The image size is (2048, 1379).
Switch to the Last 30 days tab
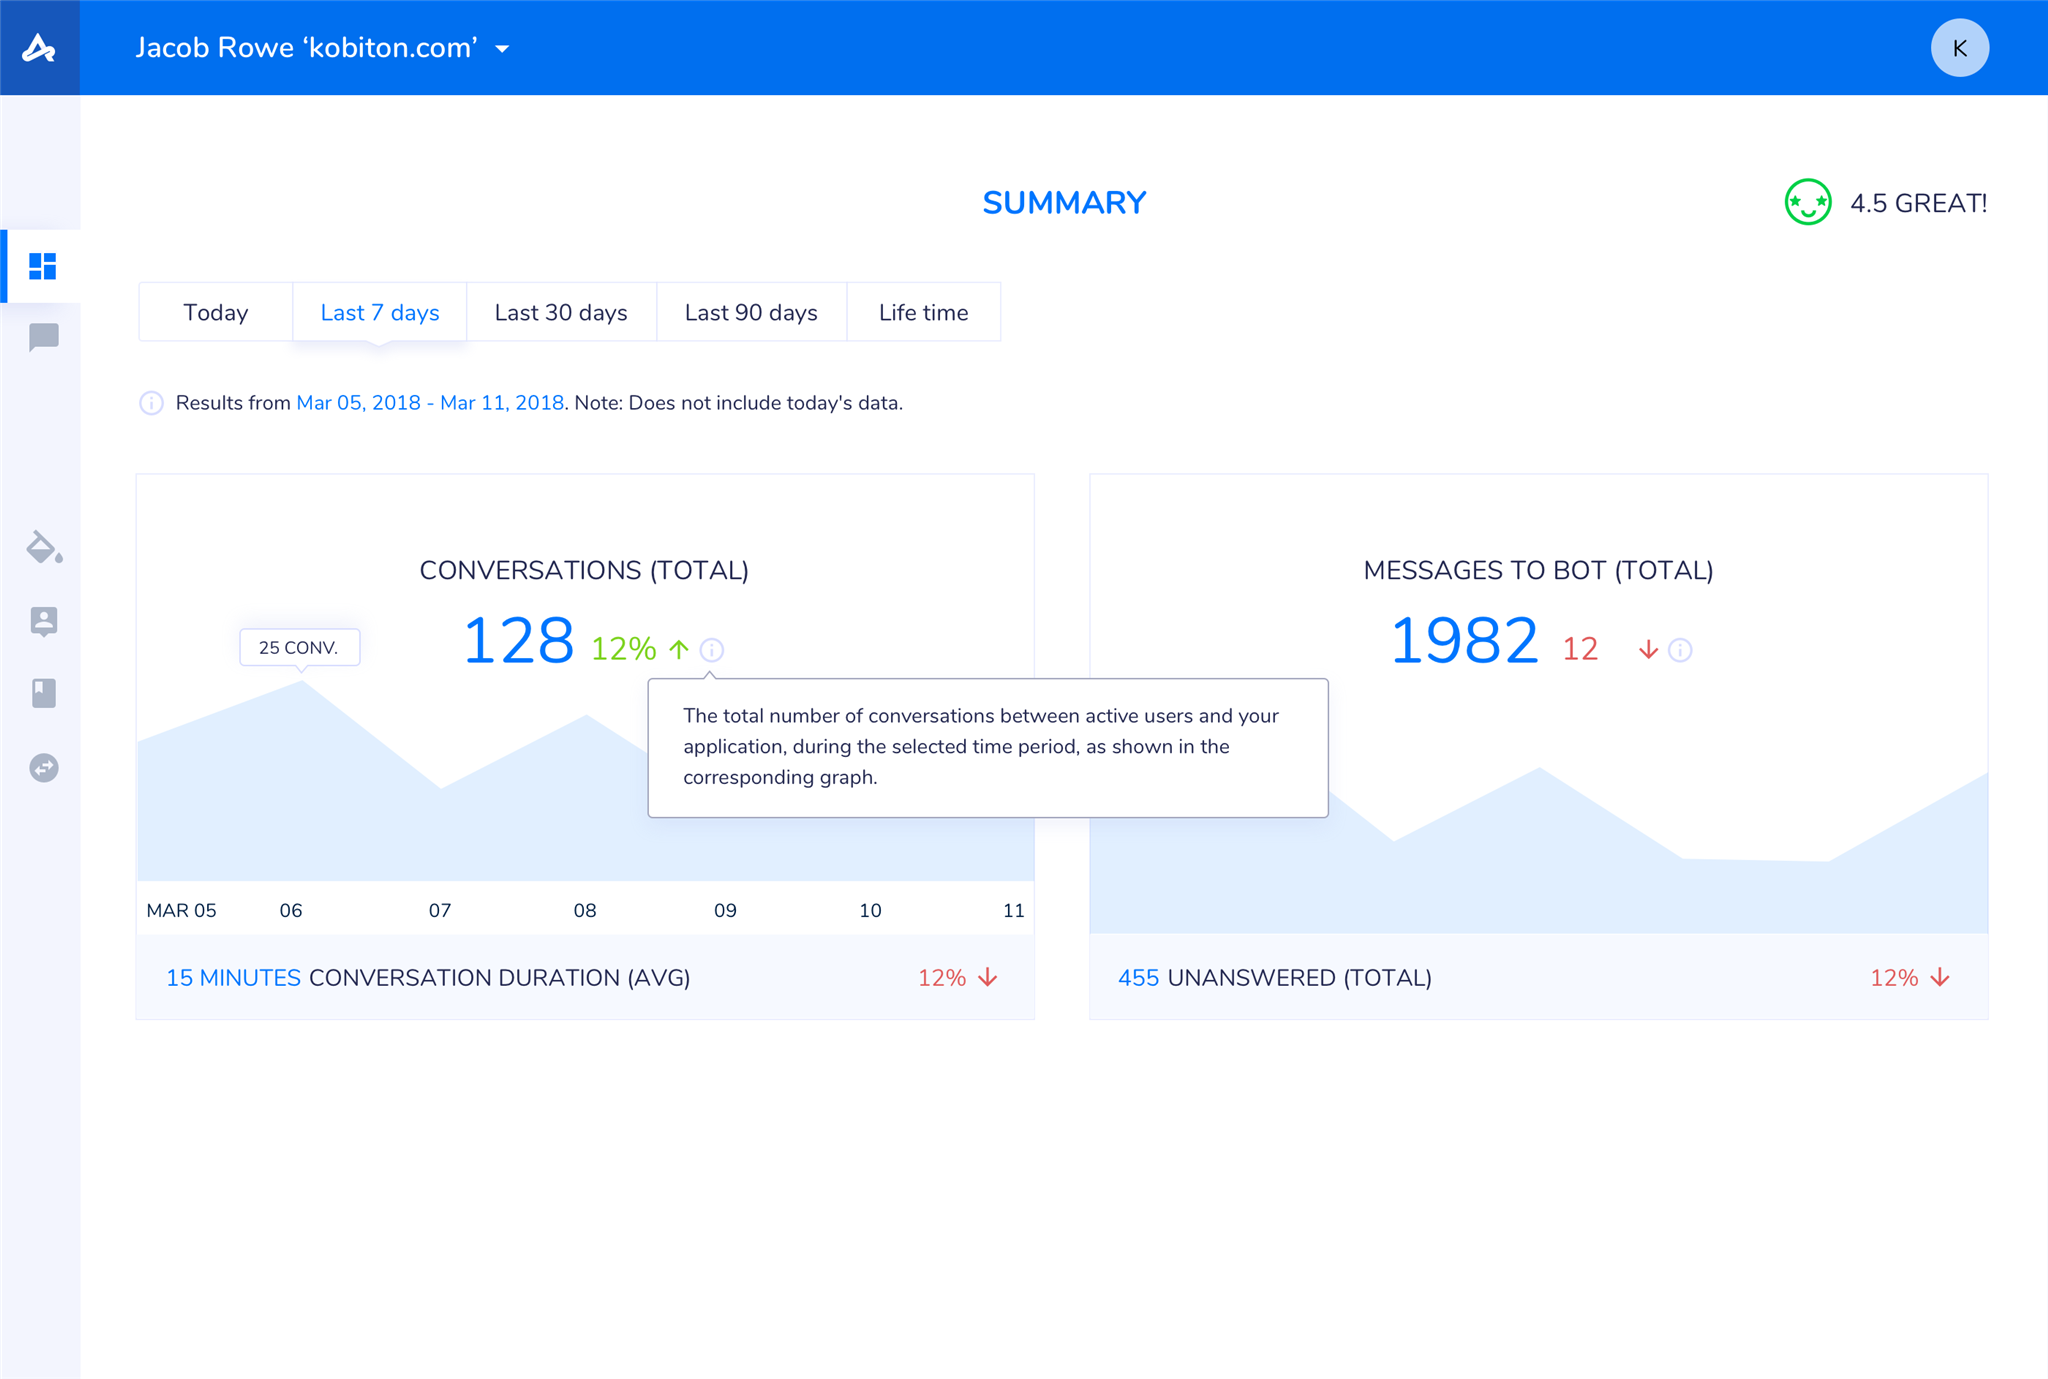[x=561, y=312]
